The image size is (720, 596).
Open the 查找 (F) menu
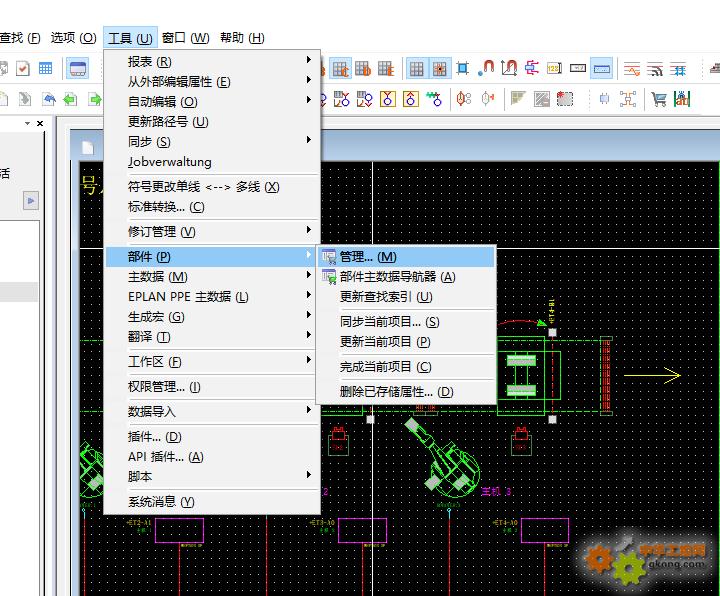pos(20,38)
